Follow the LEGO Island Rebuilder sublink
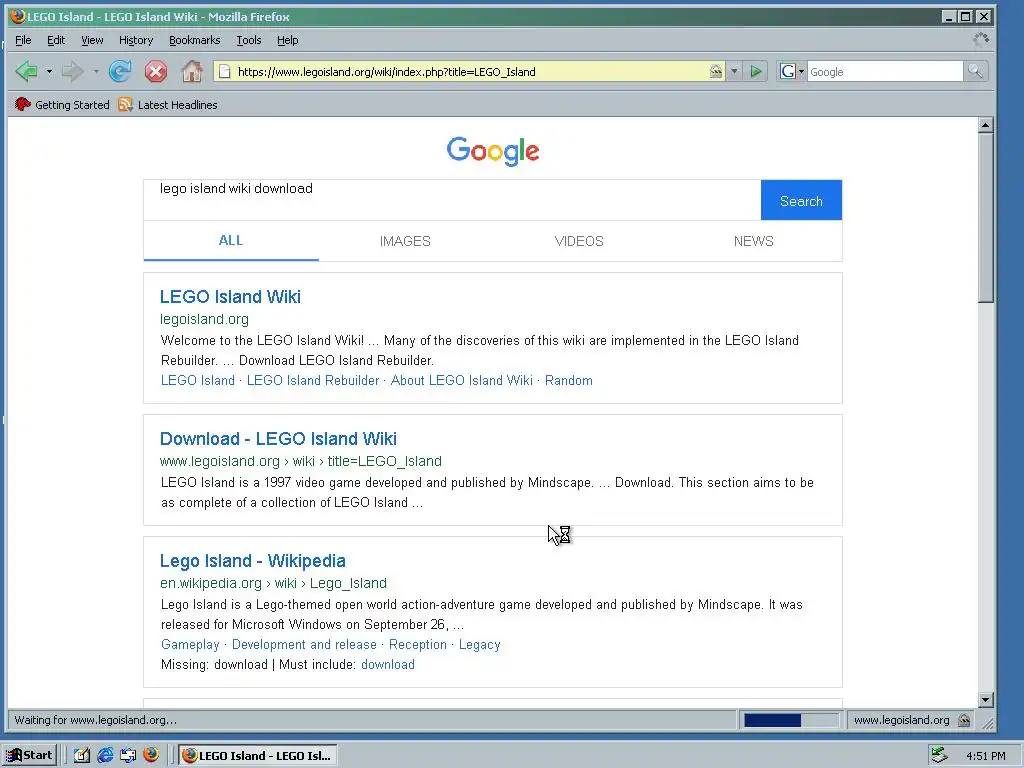The image size is (1024, 768). tap(313, 380)
